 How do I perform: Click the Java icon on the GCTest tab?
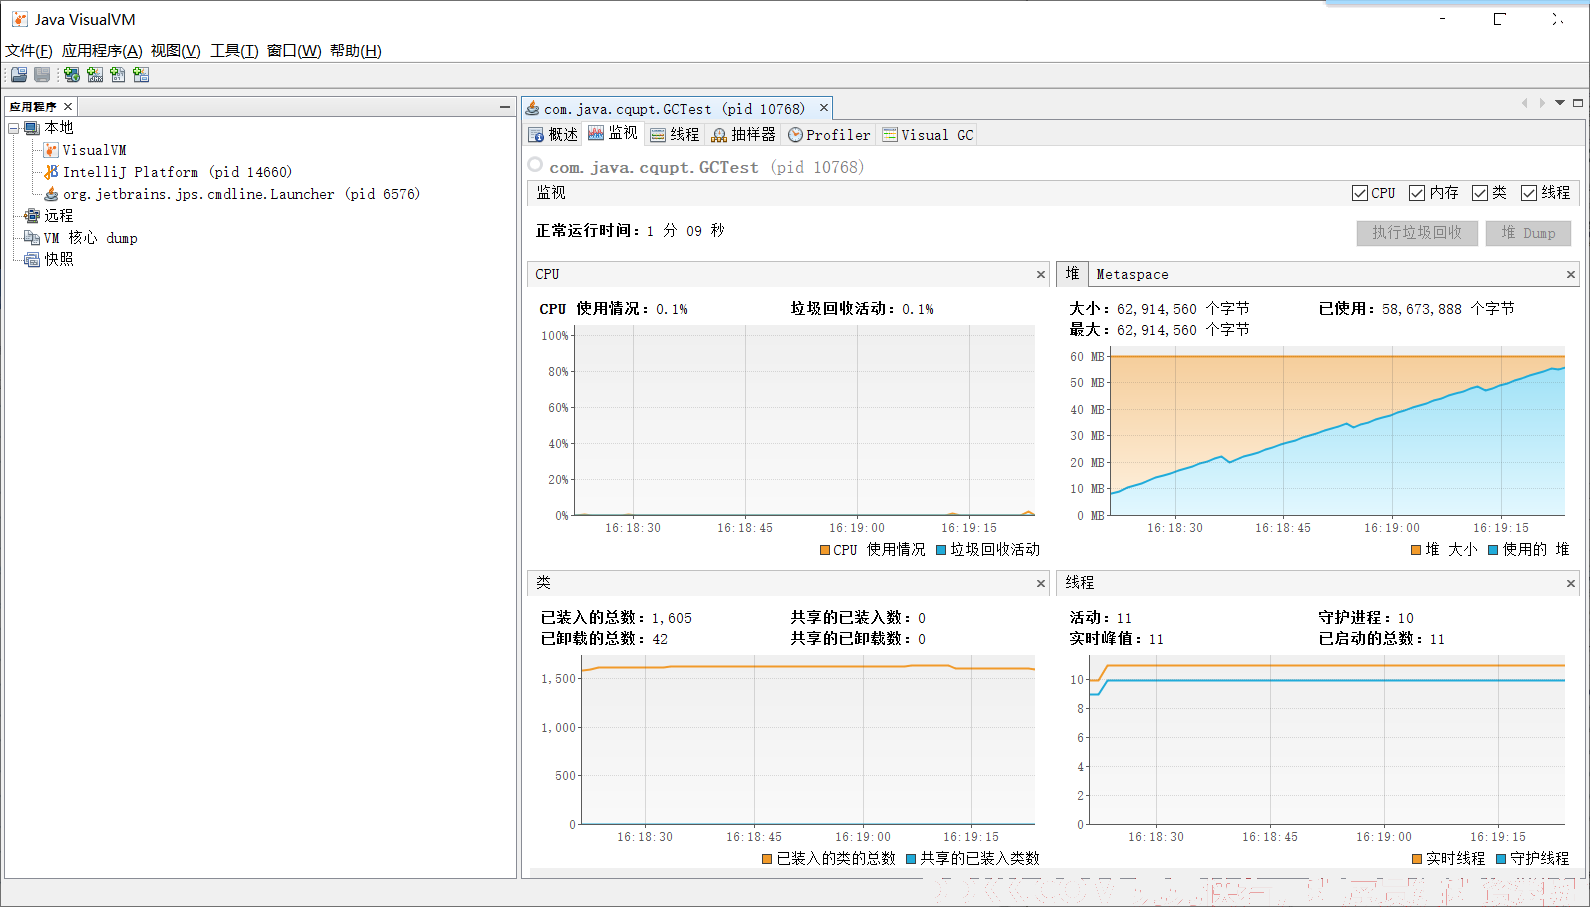[533, 108]
